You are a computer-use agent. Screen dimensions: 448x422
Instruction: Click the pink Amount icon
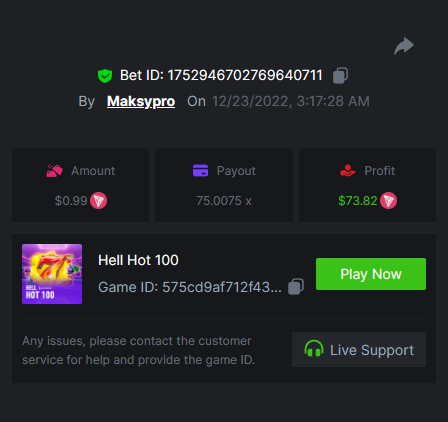[x=54, y=171]
